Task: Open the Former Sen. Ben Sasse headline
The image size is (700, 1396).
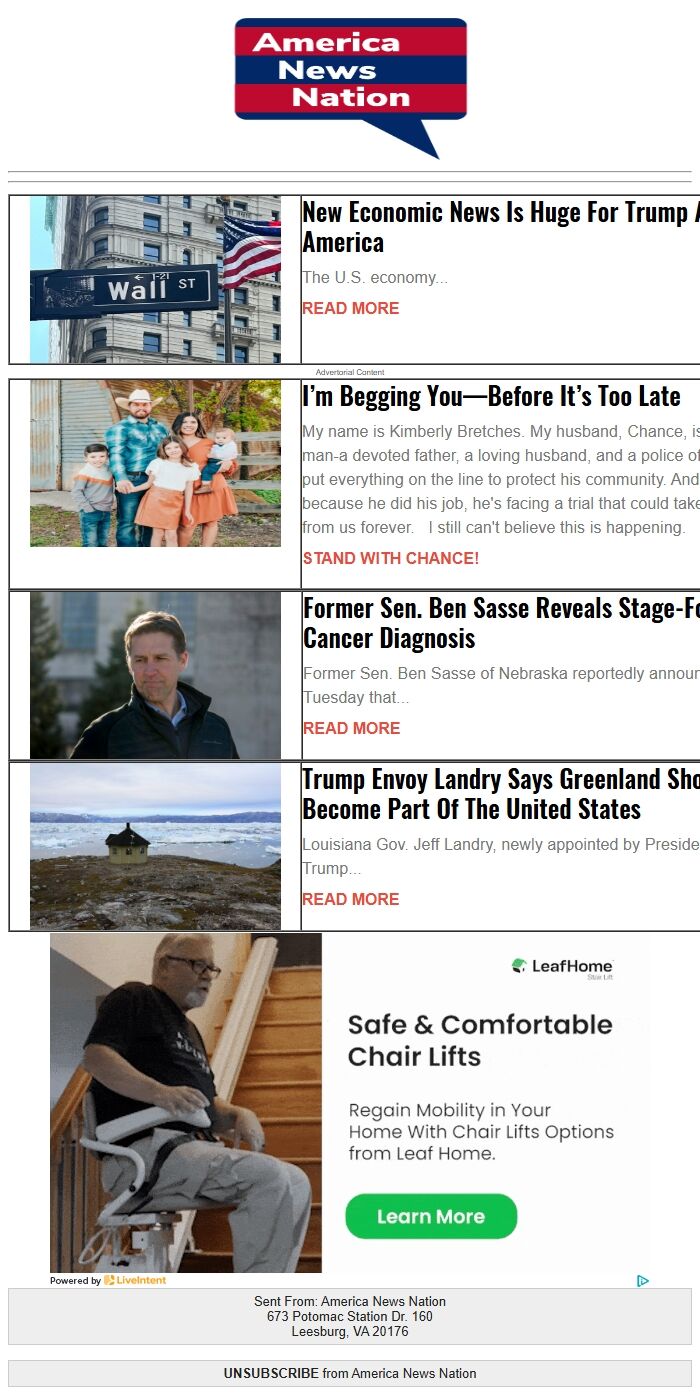Action: click(x=501, y=623)
